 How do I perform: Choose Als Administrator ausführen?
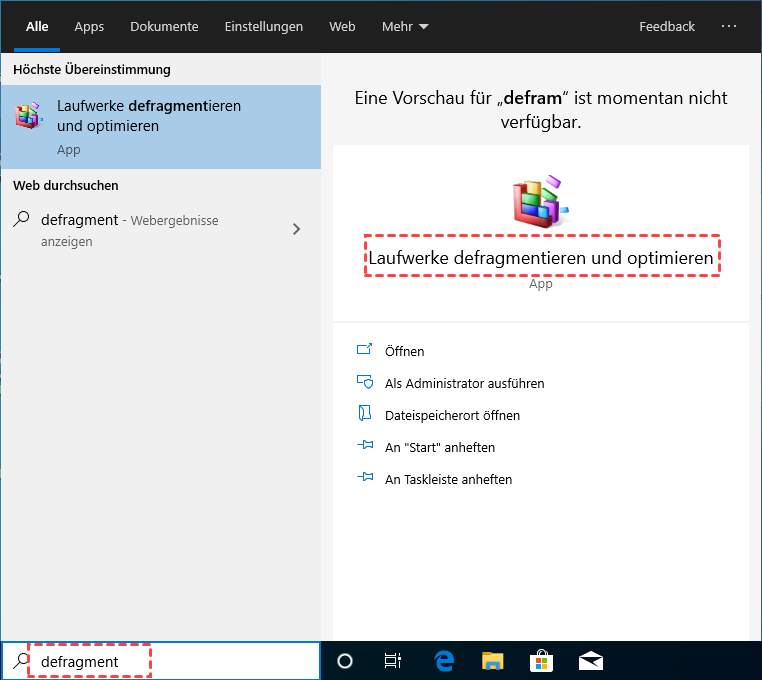464,384
